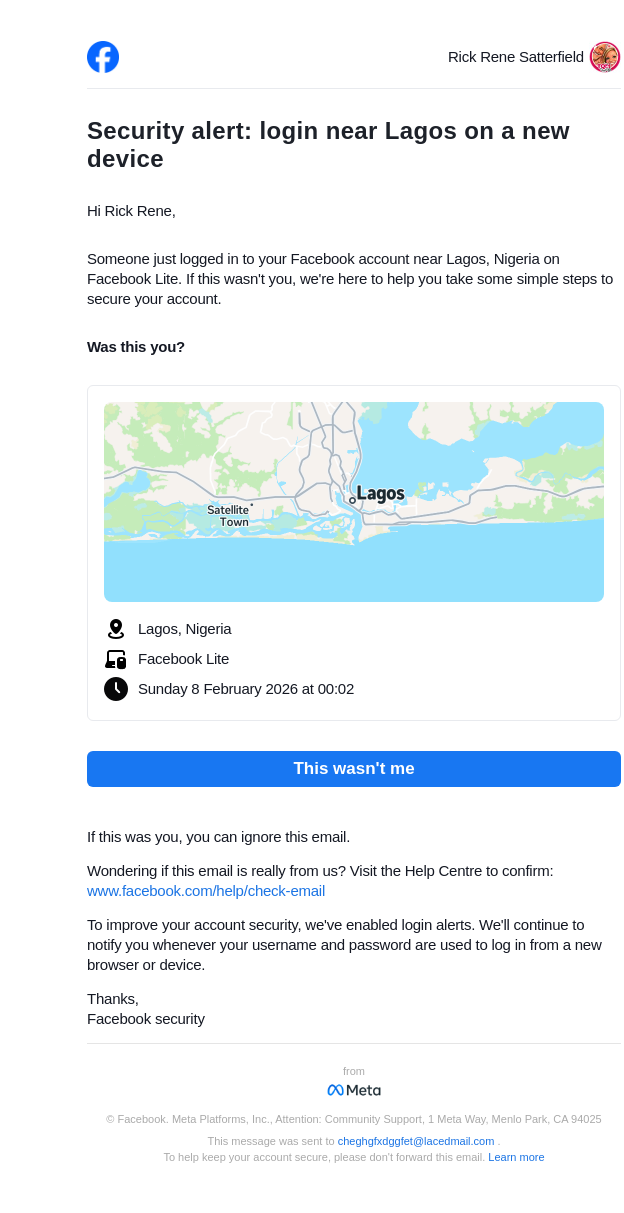The width and height of the screenshot is (624, 1213).
Task: Click the "Lagos" city label on the map
Action: coord(380,494)
